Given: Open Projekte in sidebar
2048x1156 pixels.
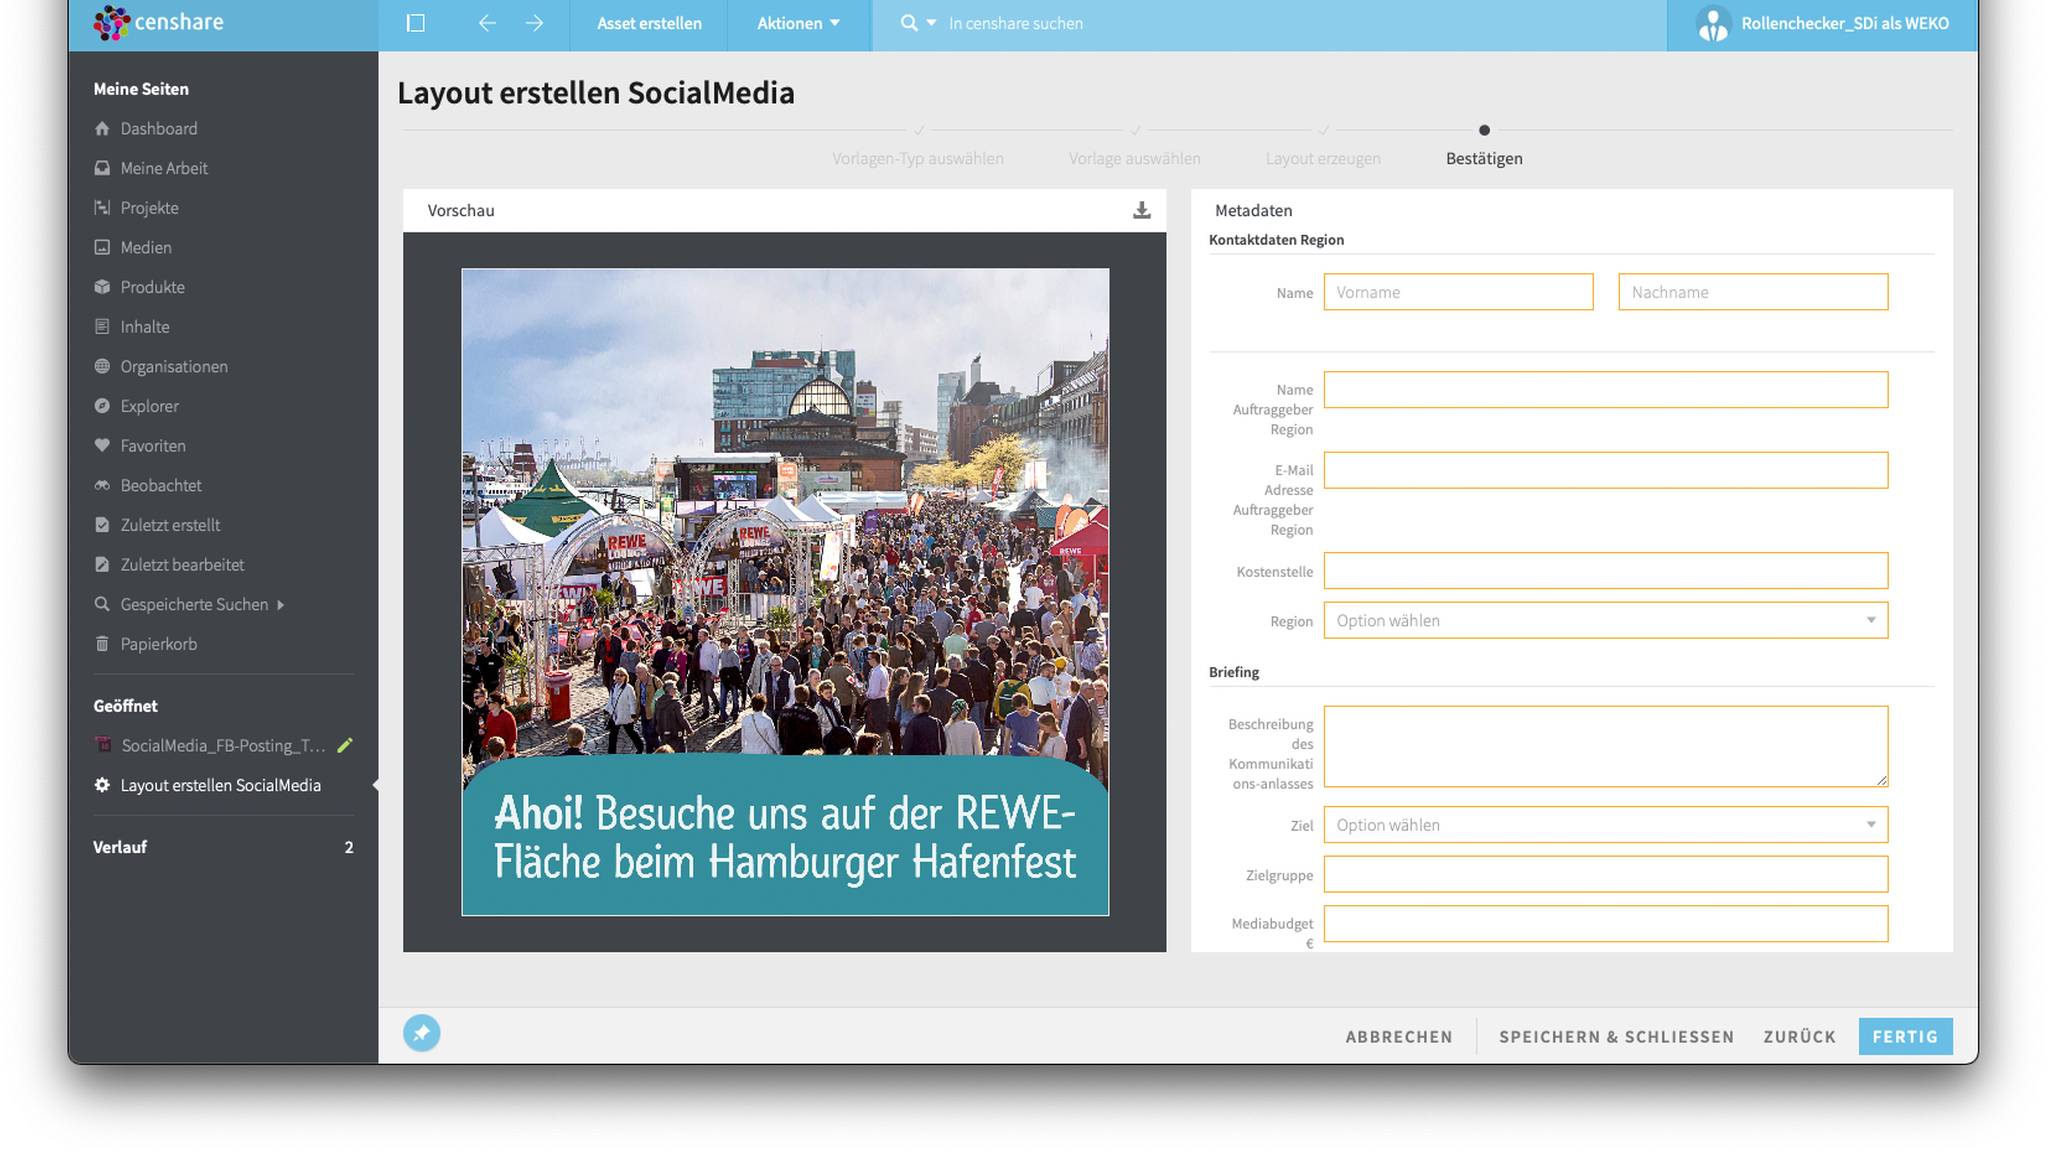Looking at the screenshot, I should (149, 208).
